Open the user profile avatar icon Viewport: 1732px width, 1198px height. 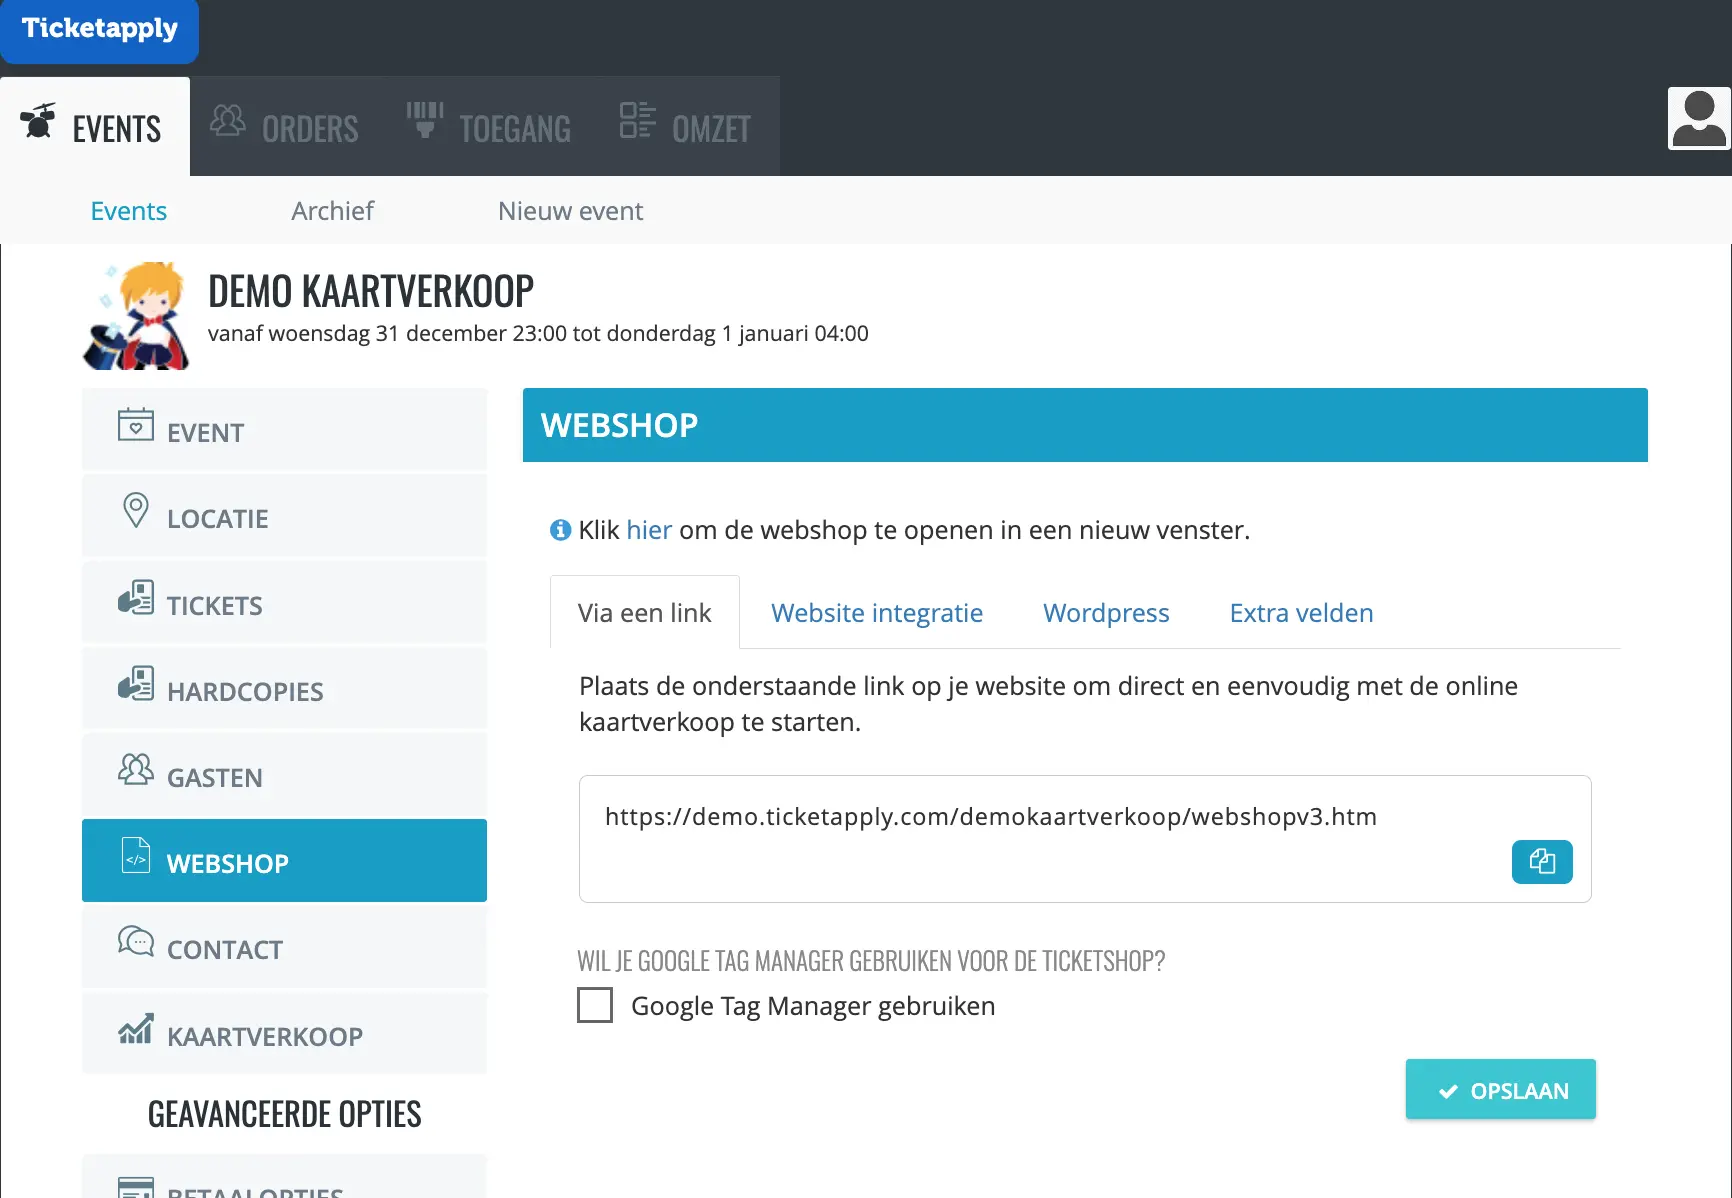coord(1698,119)
